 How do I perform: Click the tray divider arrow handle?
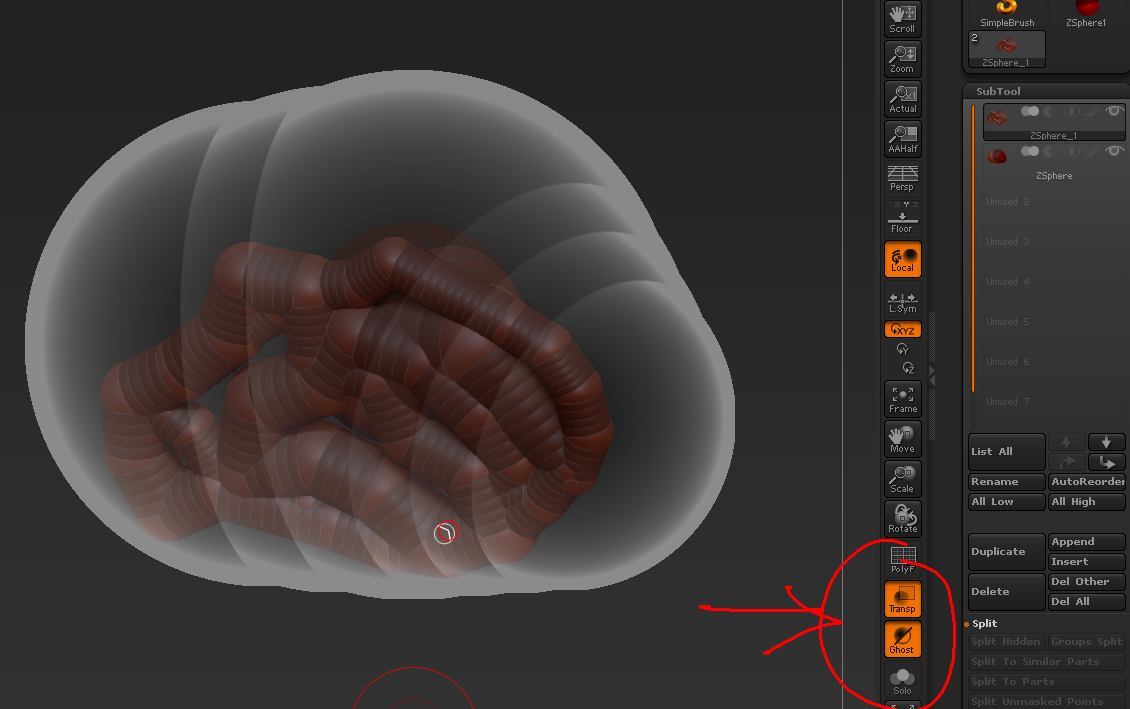[932, 375]
